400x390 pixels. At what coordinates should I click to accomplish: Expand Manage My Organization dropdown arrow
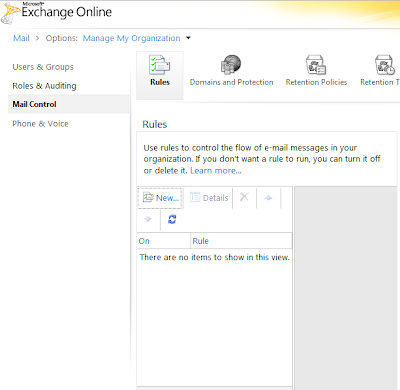(x=188, y=38)
